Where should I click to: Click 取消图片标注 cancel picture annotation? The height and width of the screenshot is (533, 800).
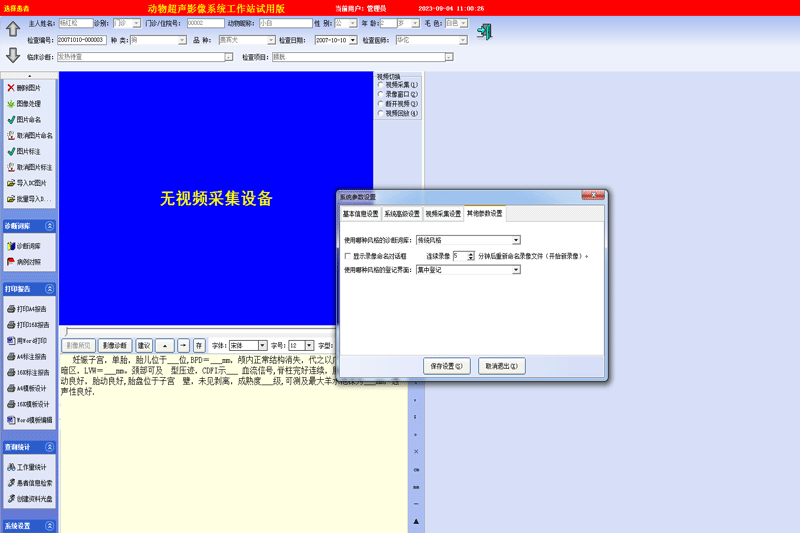point(30,167)
